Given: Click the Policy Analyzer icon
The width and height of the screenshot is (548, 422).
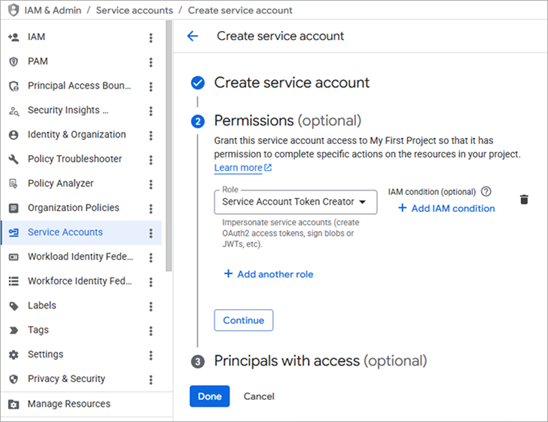Looking at the screenshot, I should 14,184.
